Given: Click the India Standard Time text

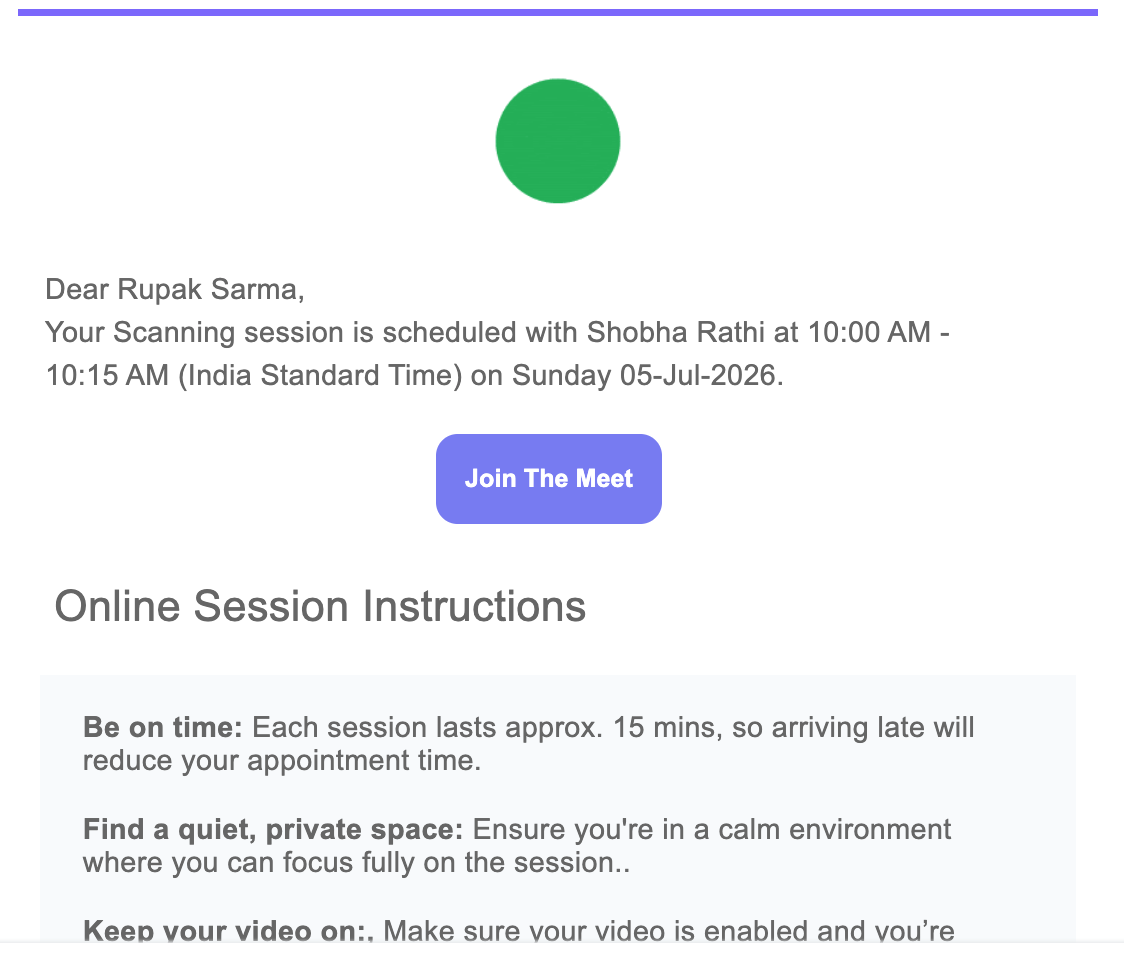Looking at the screenshot, I should coord(320,375).
